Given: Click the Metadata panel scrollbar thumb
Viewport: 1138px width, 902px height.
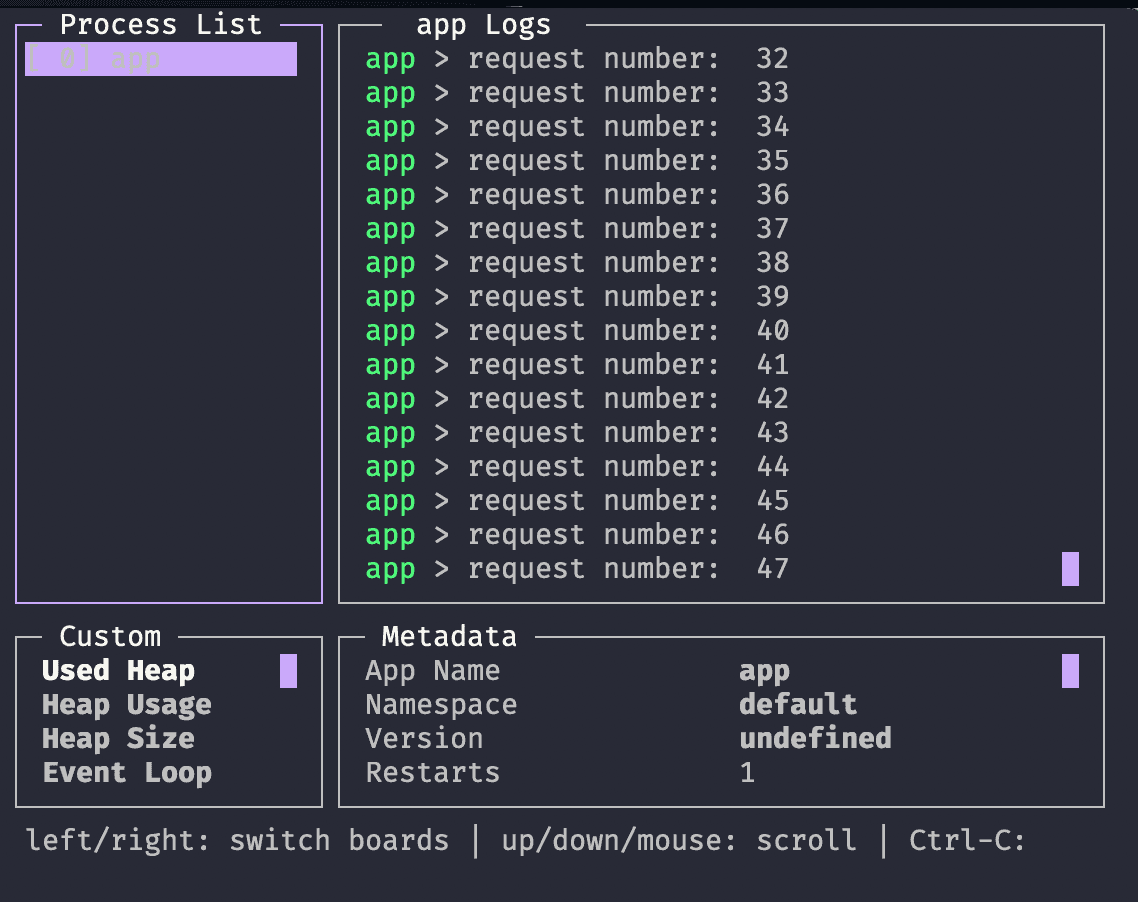Looking at the screenshot, I should point(1070,671).
